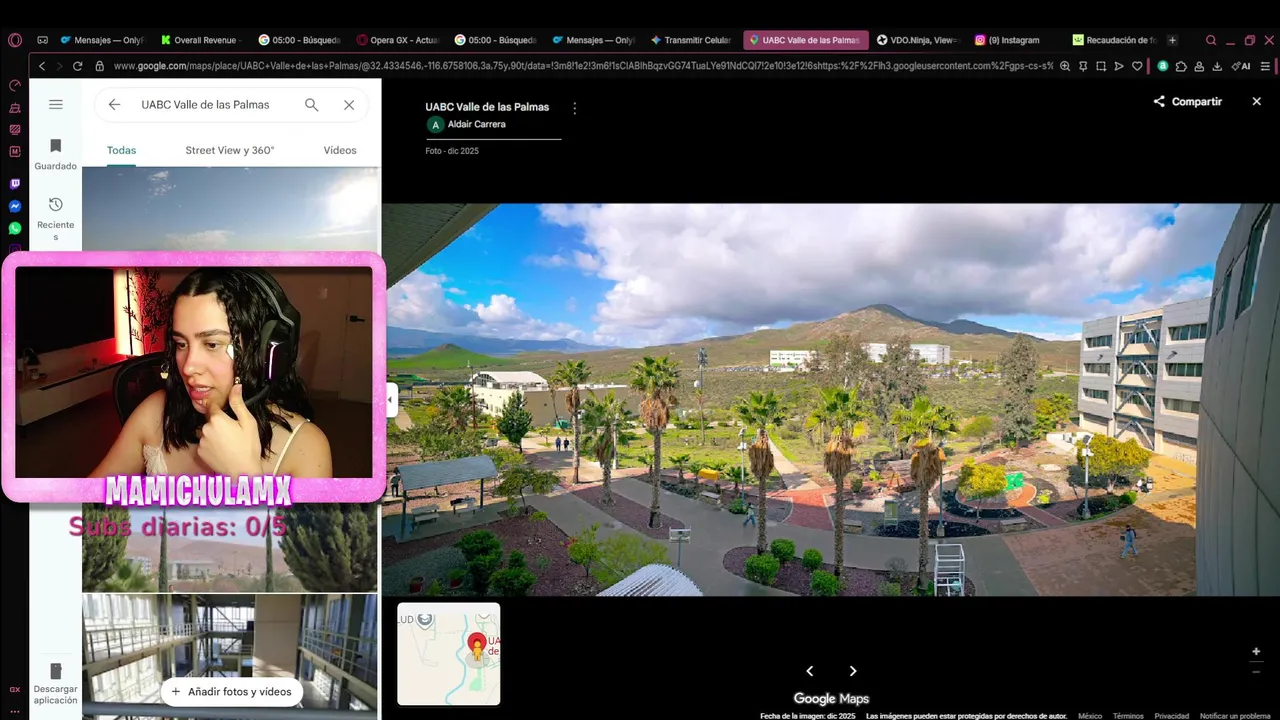1280x720 pixels.
Task: Switch to VDO.Ninja browser tab
Action: [x=917, y=40]
